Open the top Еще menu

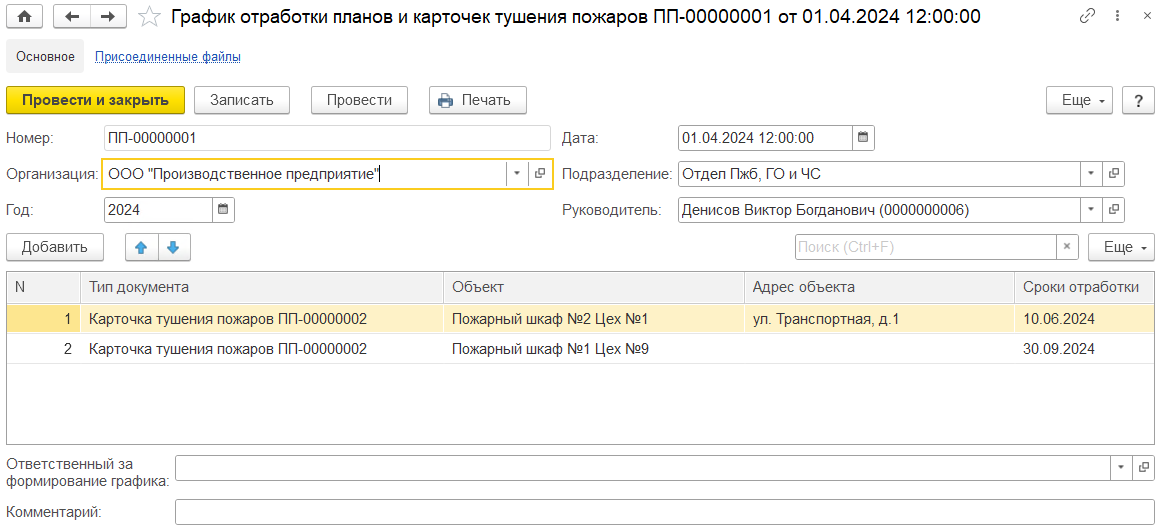point(1079,100)
